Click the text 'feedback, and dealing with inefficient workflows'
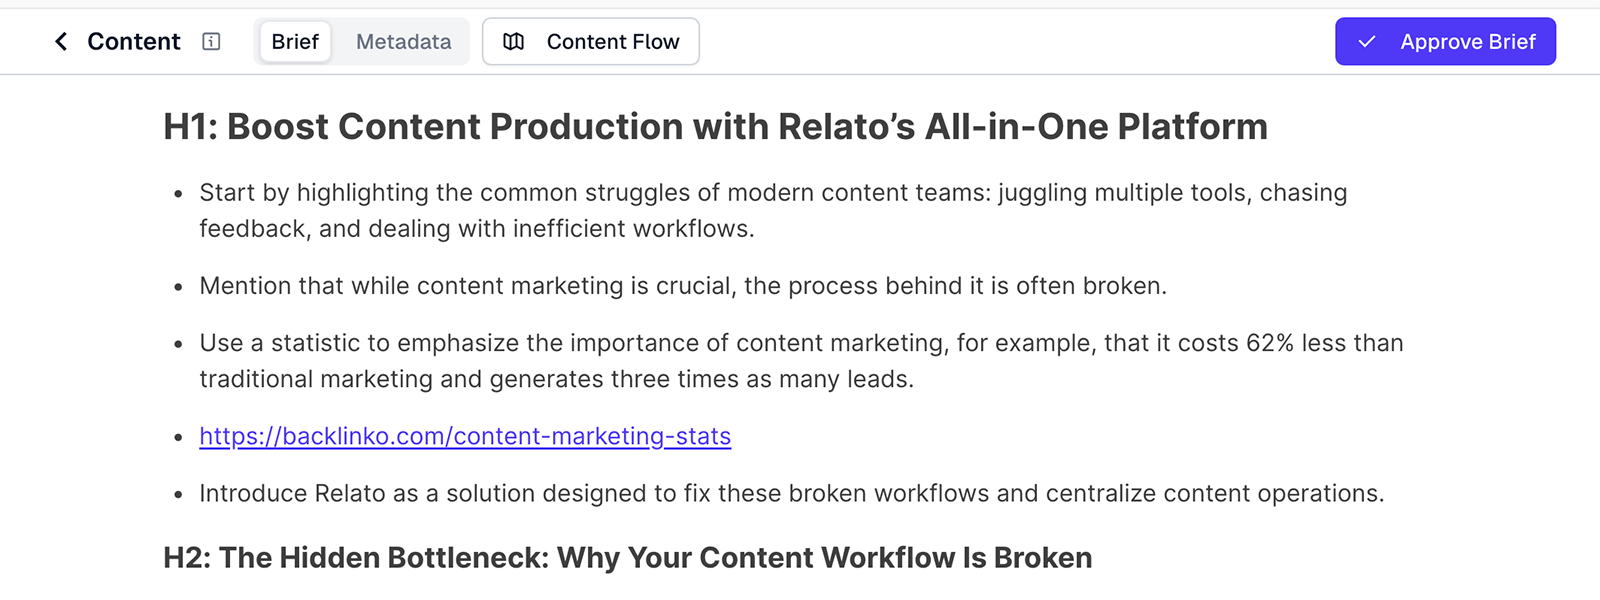Screen dimensions: 1600x600 point(476,229)
